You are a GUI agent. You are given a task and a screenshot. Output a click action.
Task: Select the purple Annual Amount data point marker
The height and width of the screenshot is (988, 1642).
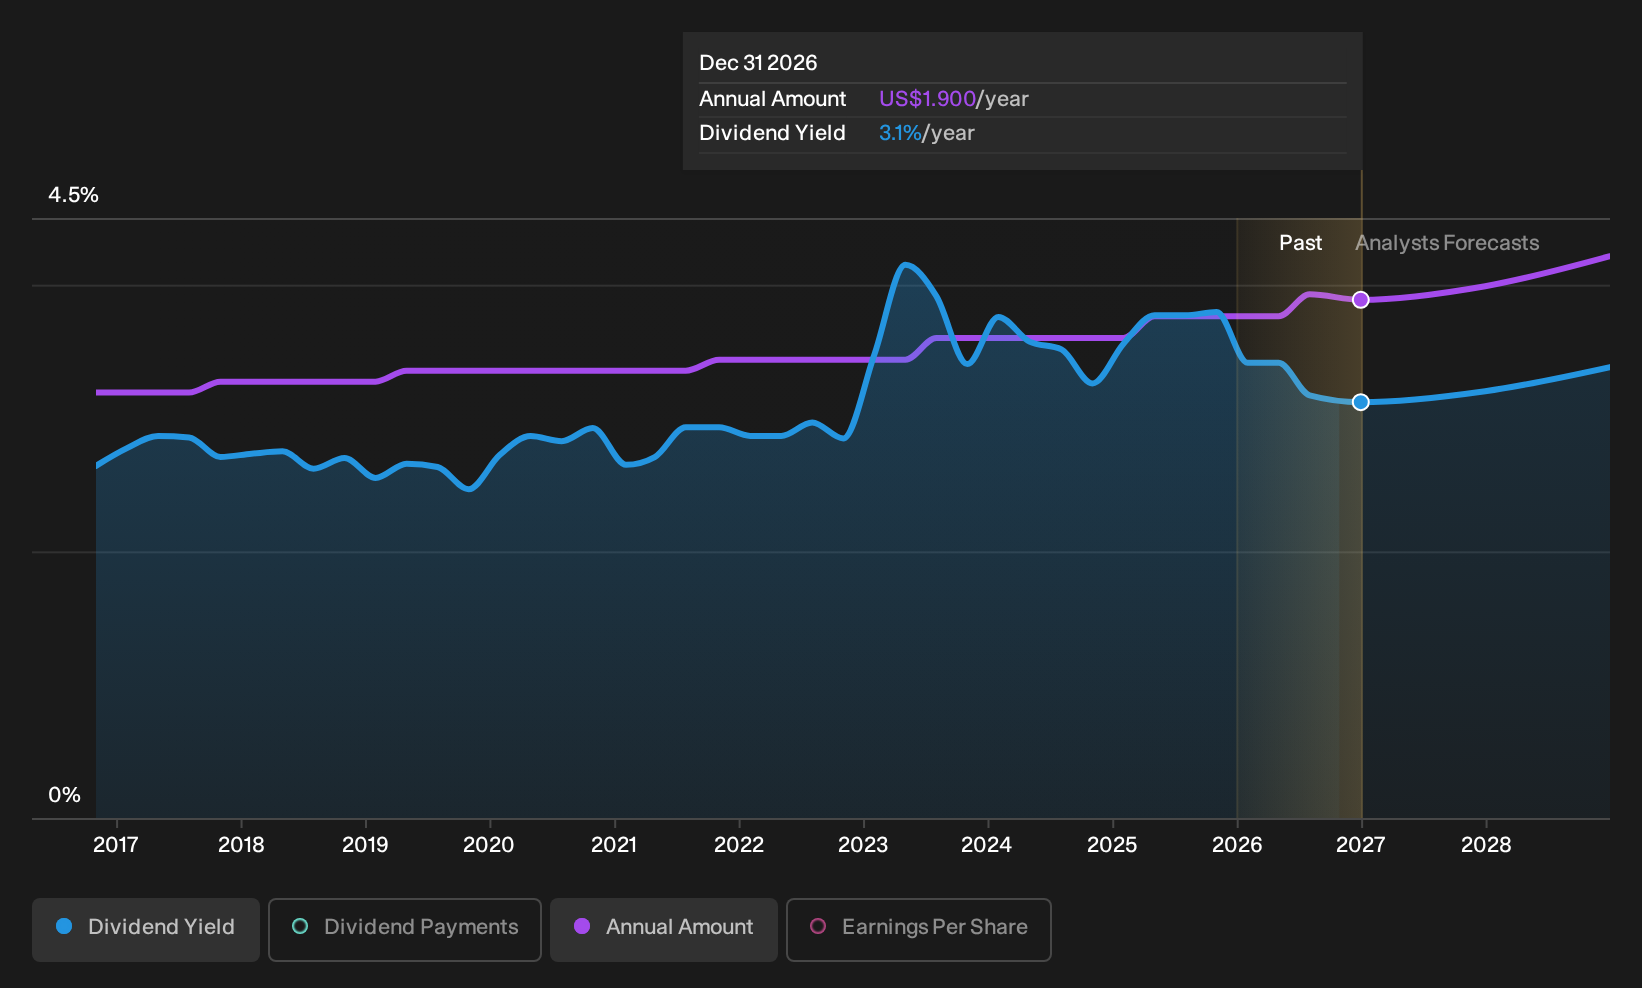[1361, 300]
